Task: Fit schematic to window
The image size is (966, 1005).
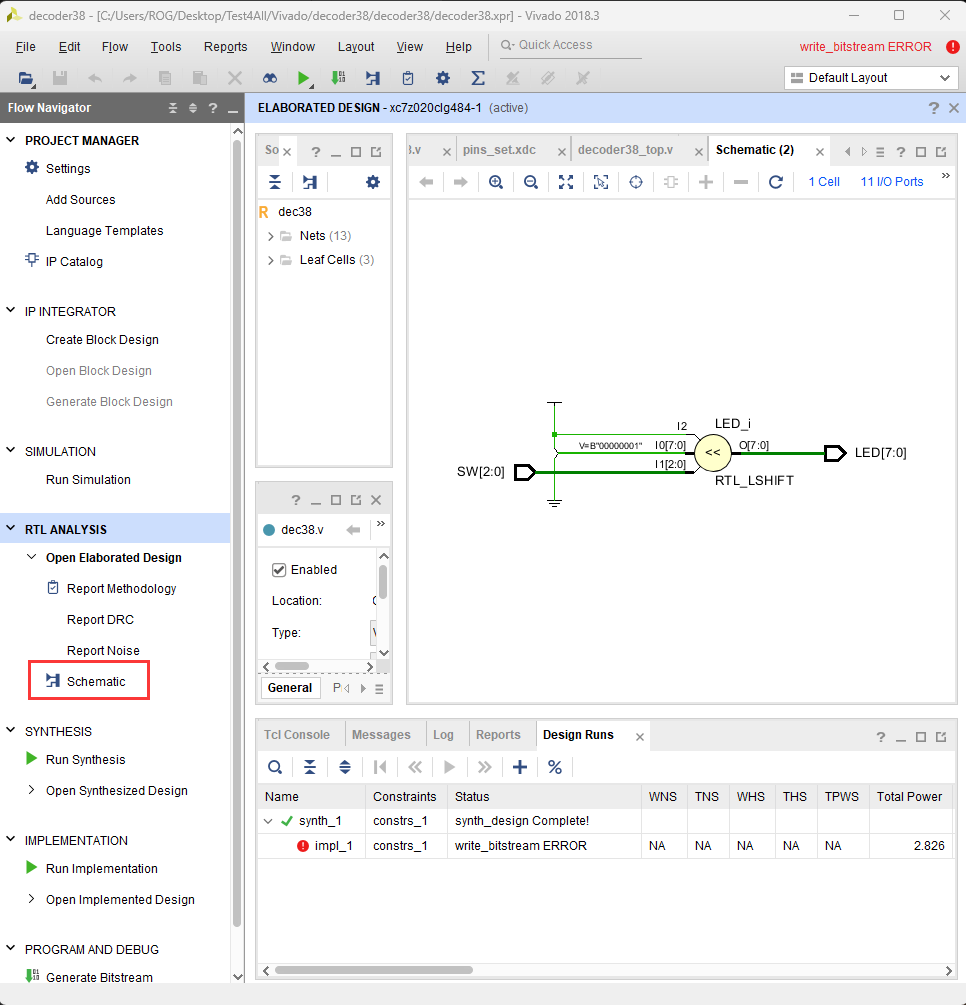Action: [x=566, y=182]
